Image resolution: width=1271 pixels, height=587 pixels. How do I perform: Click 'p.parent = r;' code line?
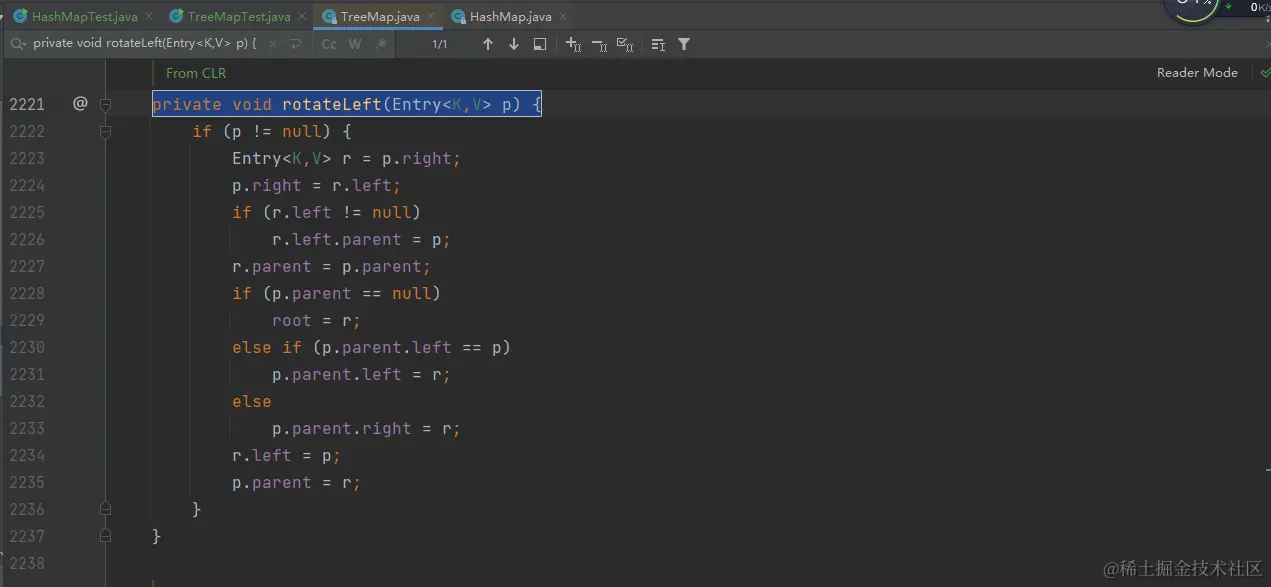(x=296, y=482)
